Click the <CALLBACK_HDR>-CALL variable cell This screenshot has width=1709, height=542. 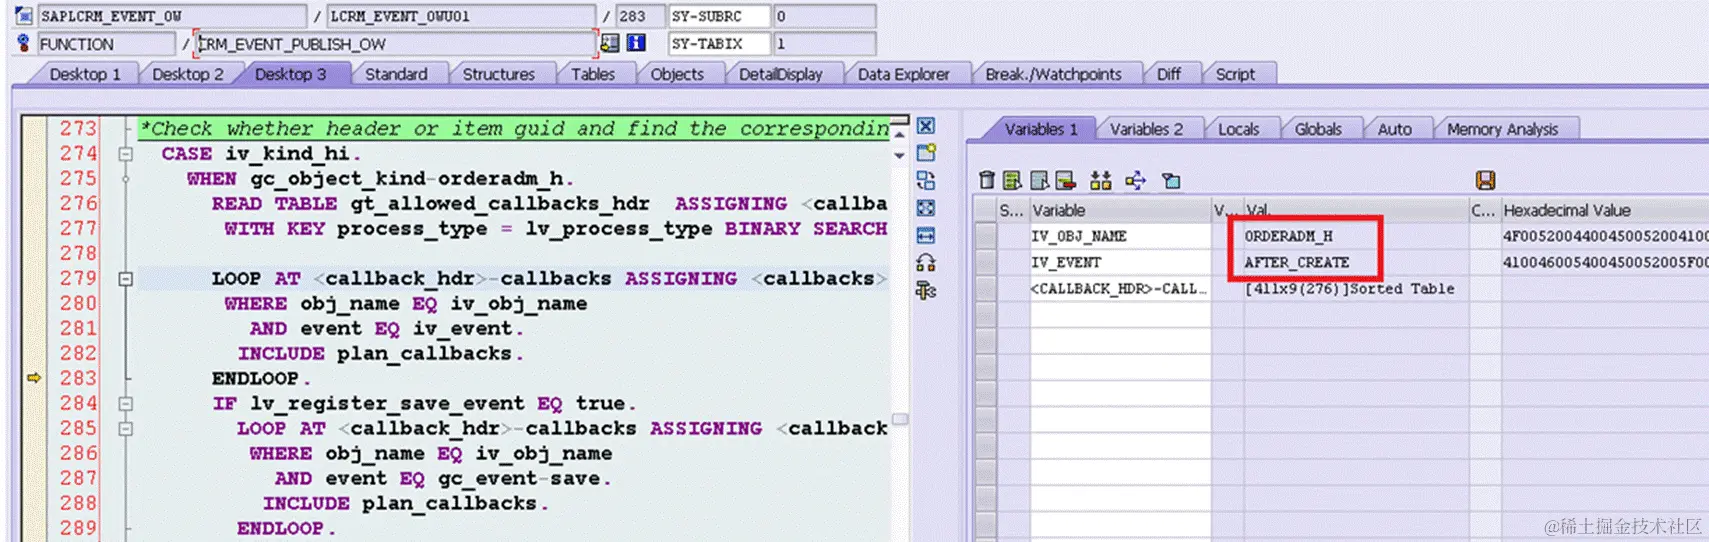pyautogui.click(x=1120, y=288)
